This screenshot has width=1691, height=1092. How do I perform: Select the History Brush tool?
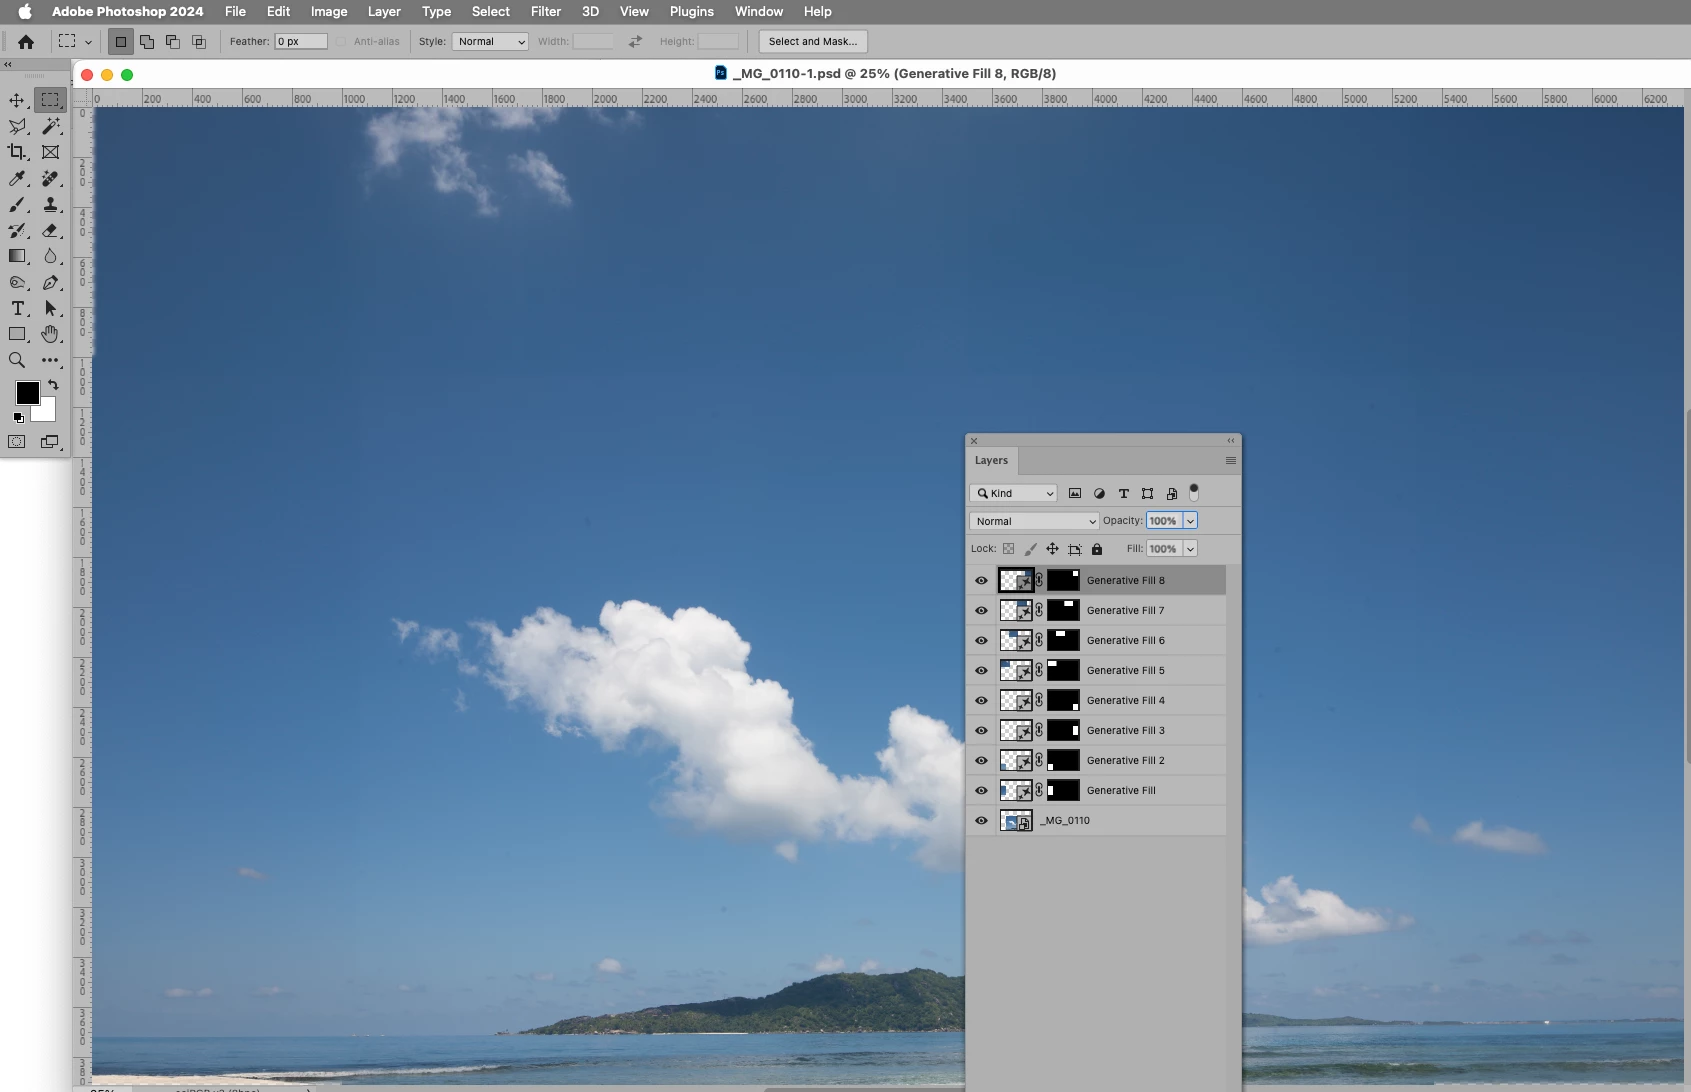click(x=17, y=230)
